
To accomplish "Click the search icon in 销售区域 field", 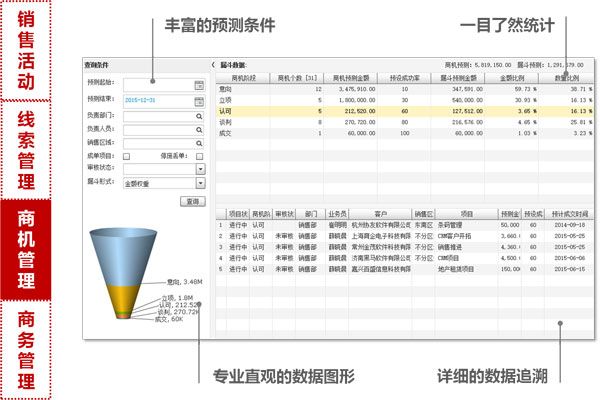I will [200, 143].
